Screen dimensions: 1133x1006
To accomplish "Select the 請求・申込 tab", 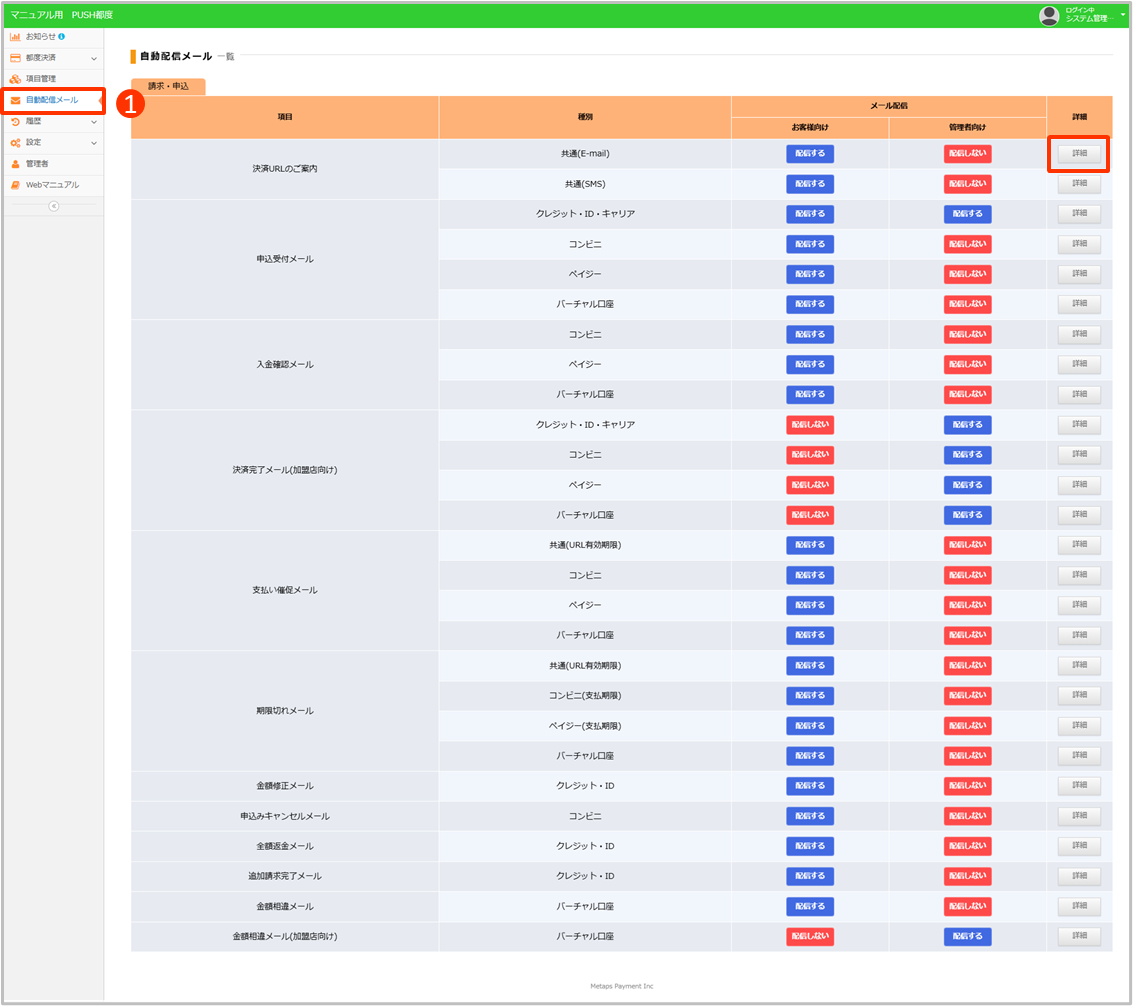I will pos(168,87).
